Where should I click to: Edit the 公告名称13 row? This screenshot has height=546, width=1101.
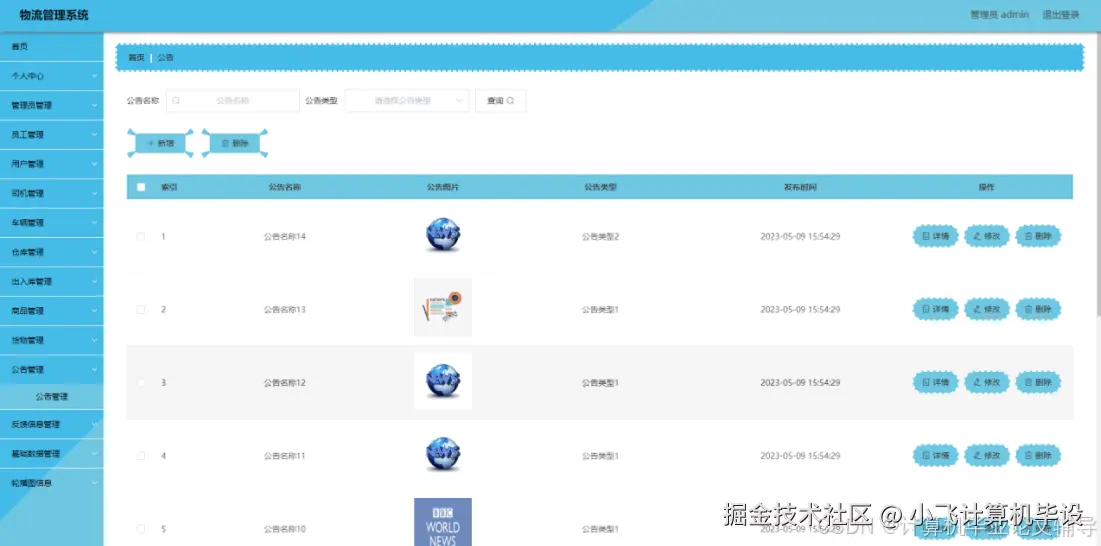click(987, 309)
